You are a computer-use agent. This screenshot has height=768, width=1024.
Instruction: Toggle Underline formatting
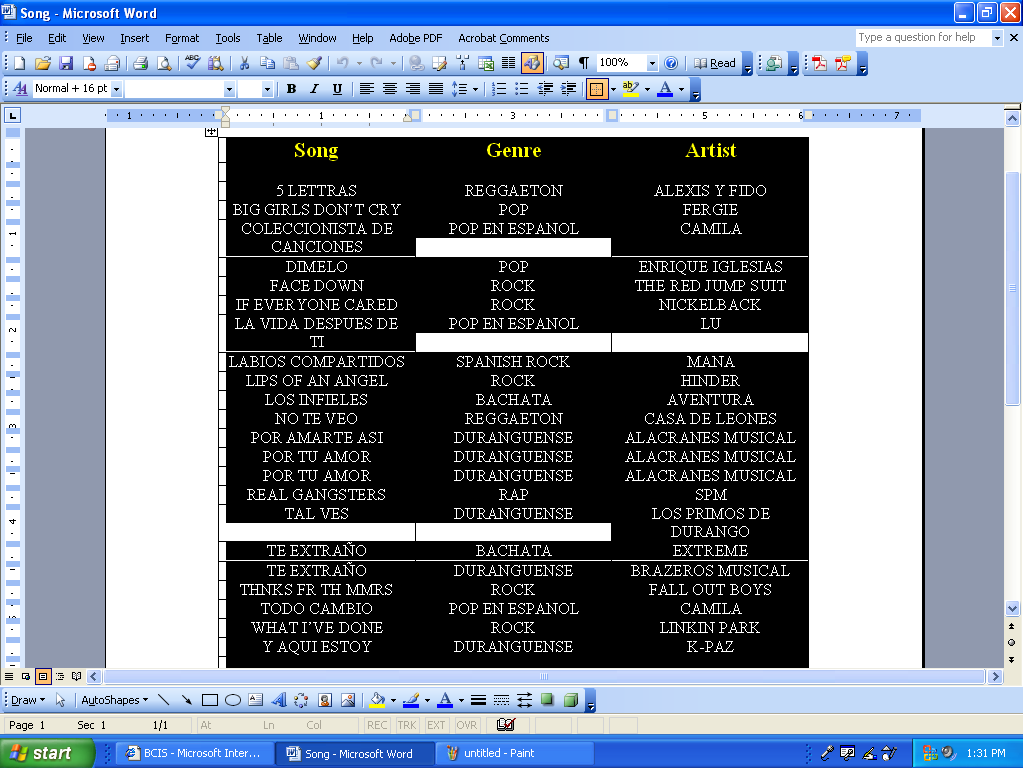pyautogui.click(x=337, y=89)
